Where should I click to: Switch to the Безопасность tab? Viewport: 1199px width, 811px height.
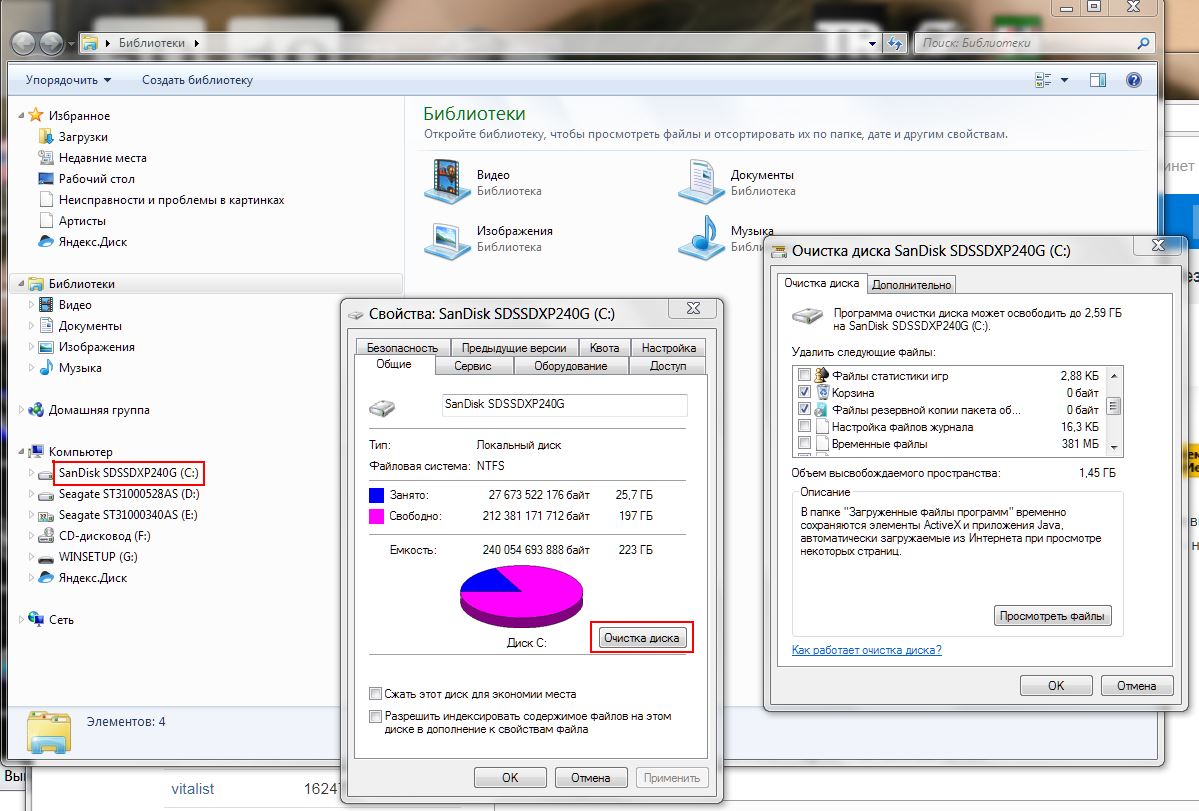[402, 348]
